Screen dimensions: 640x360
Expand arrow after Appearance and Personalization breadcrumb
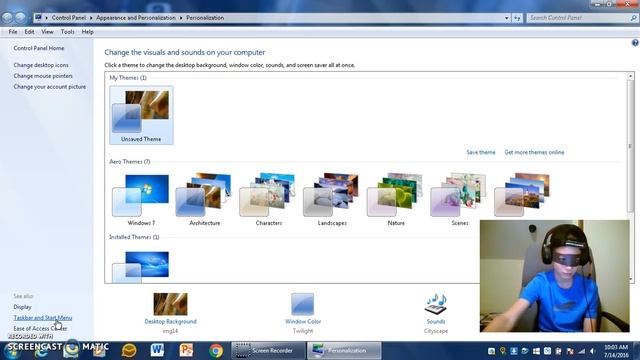click(181, 18)
